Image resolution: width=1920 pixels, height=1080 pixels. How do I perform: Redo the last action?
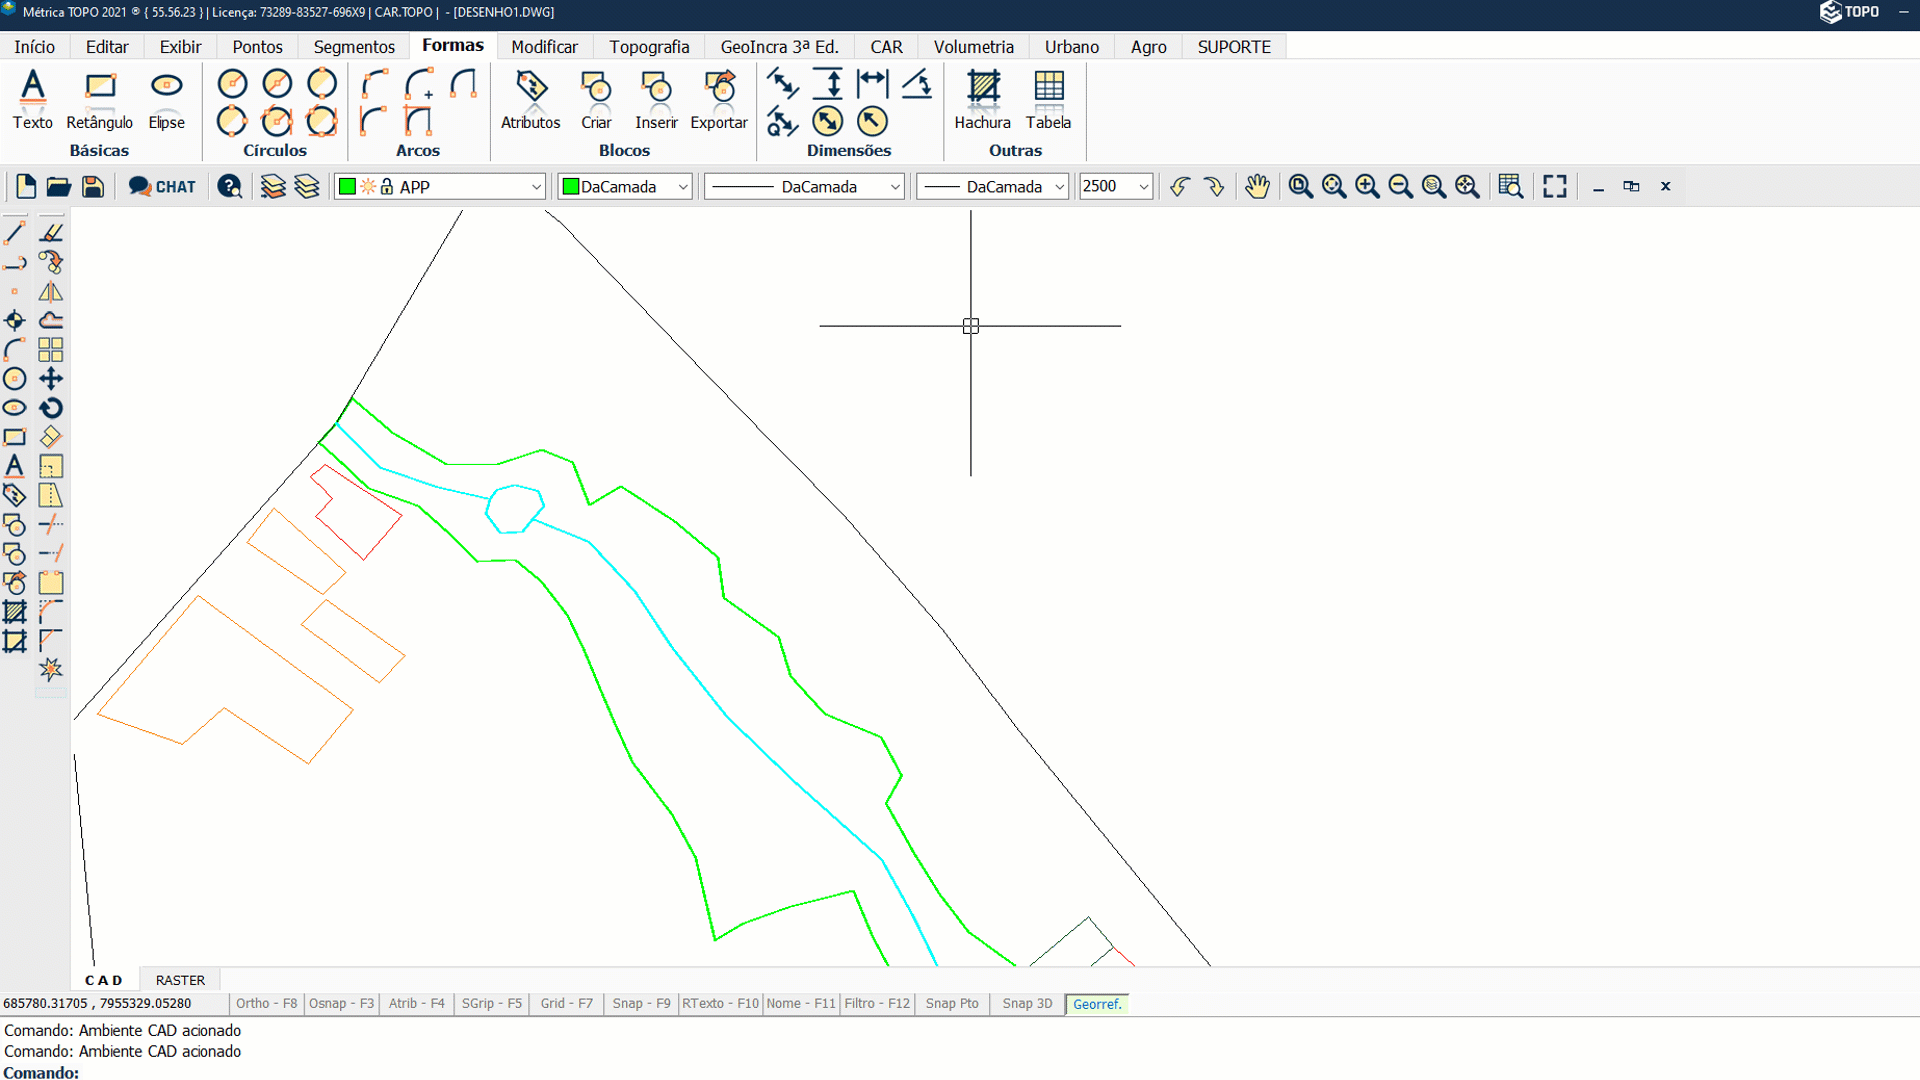pyautogui.click(x=1214, y=186)
